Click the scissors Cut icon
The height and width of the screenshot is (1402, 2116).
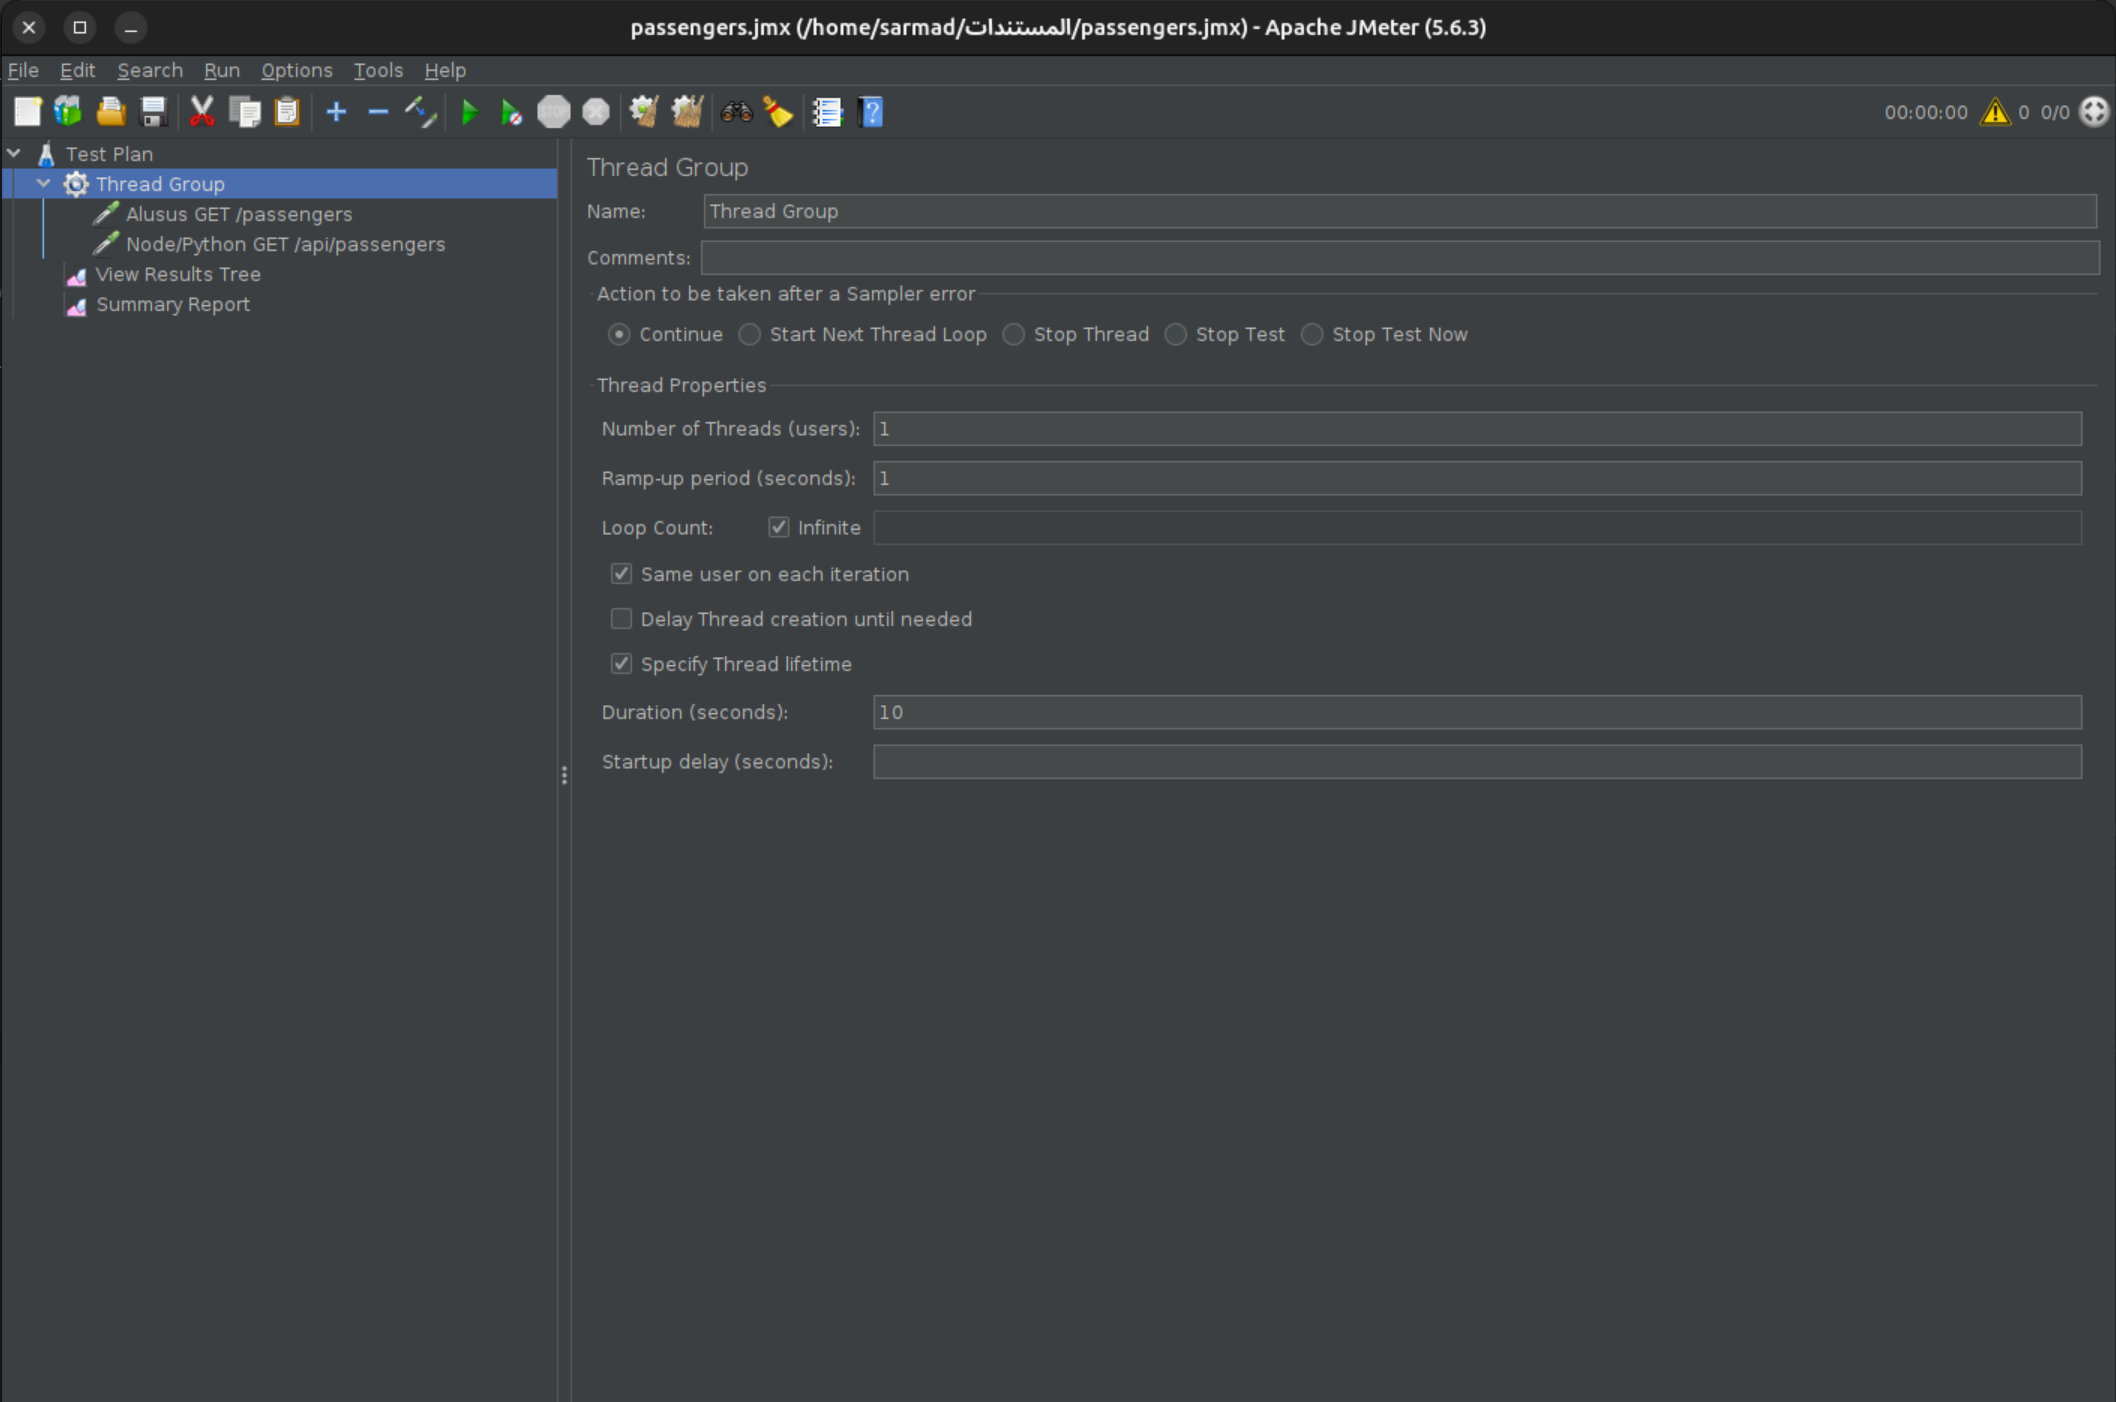click(202, 112)
